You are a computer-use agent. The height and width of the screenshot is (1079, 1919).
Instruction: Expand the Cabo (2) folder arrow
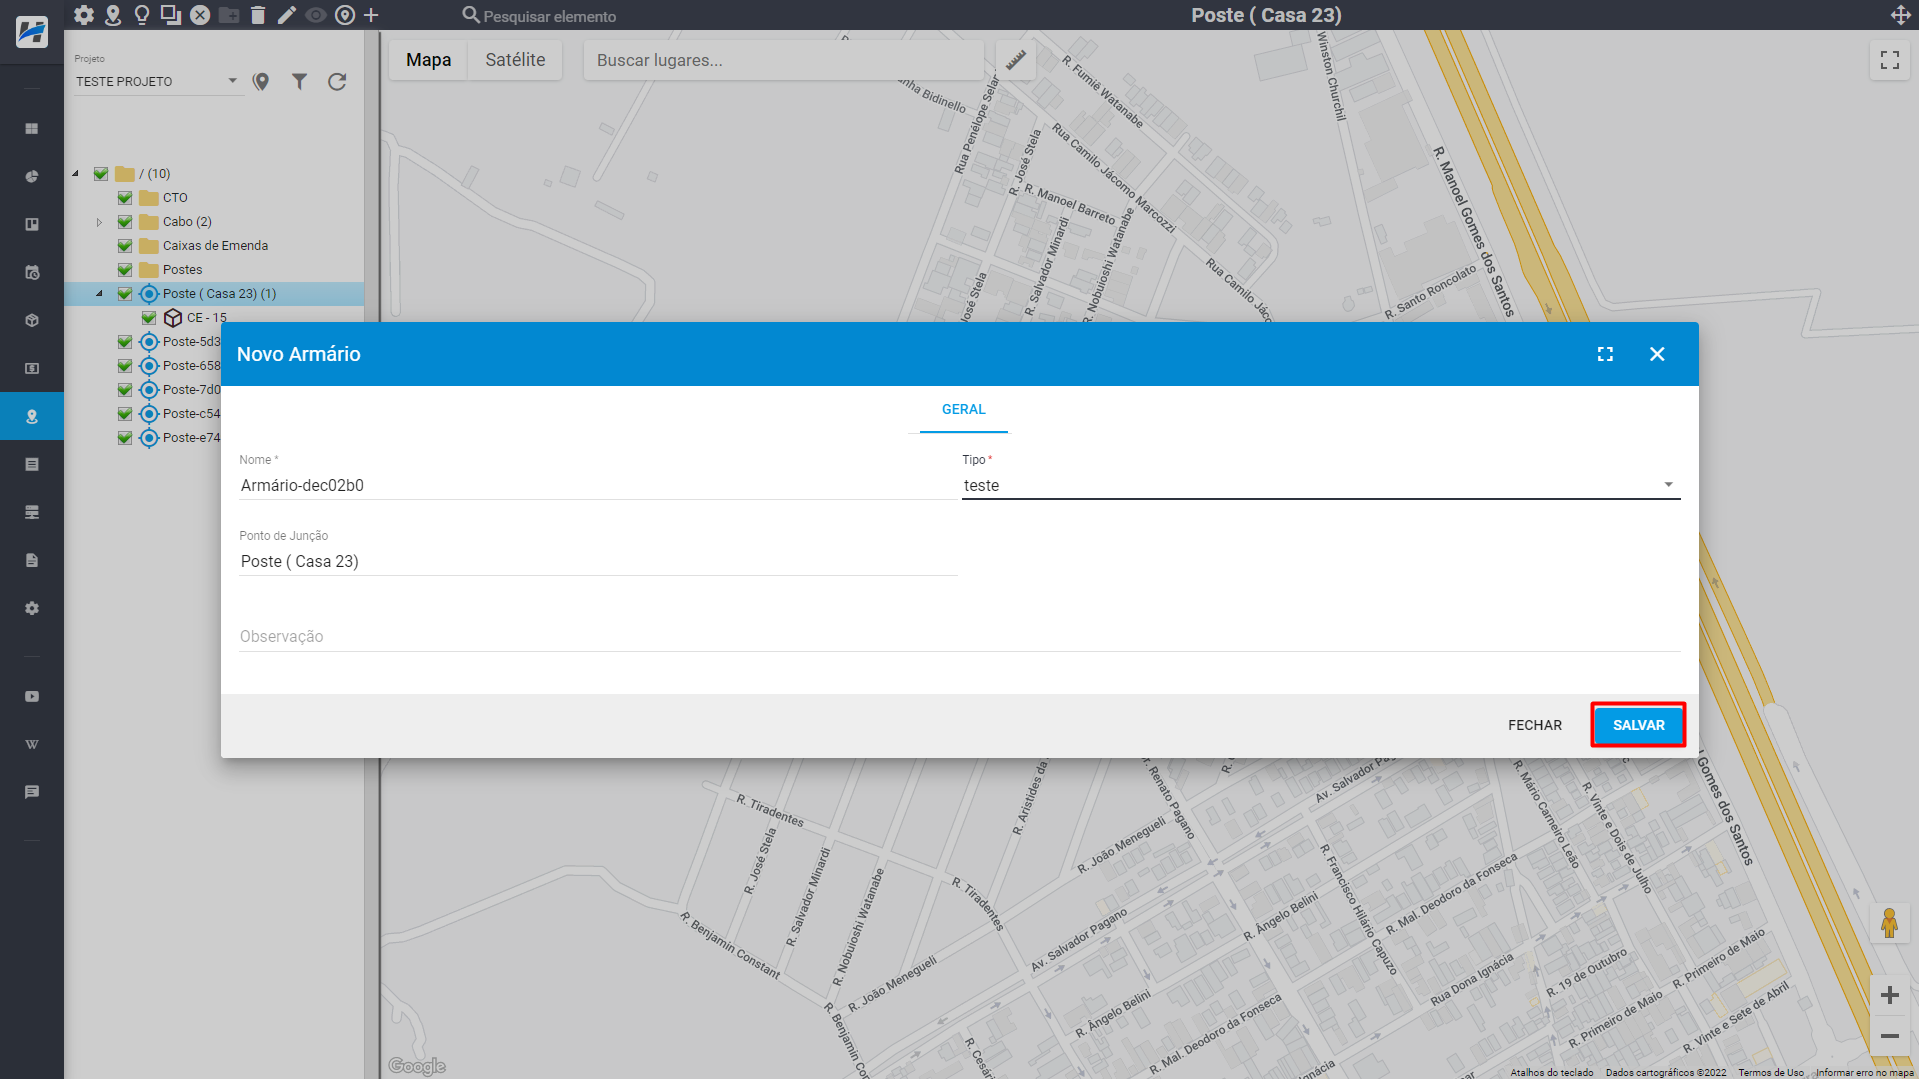click(99, 222)
